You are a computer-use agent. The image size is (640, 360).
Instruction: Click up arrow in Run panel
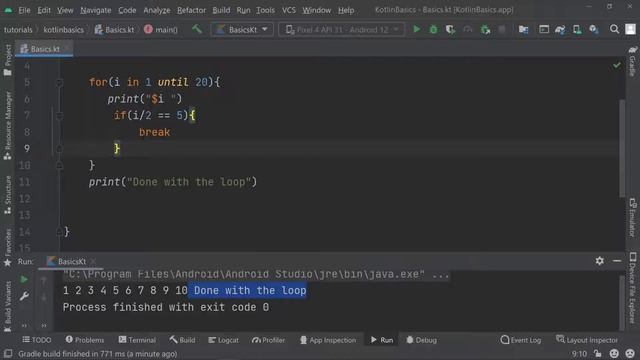(44, 280)
